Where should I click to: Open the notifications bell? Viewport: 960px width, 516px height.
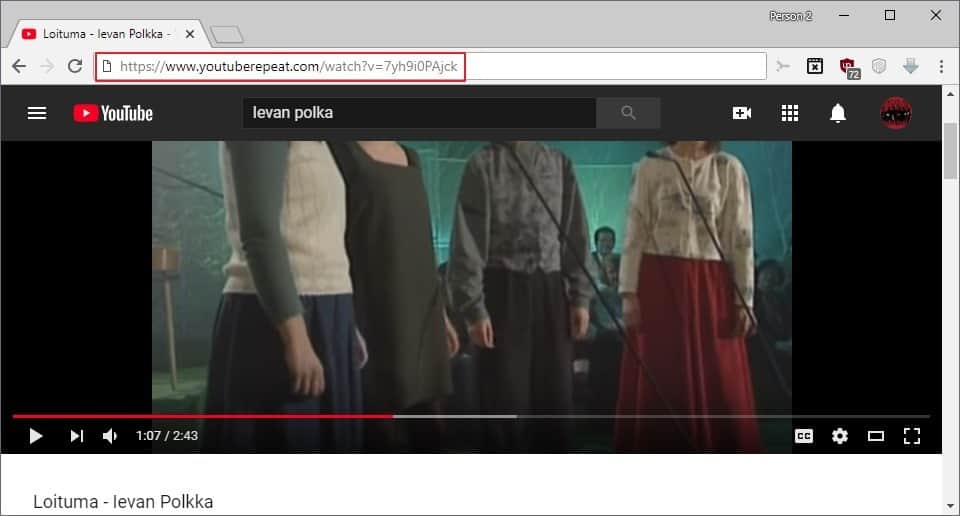click(838, 113)
